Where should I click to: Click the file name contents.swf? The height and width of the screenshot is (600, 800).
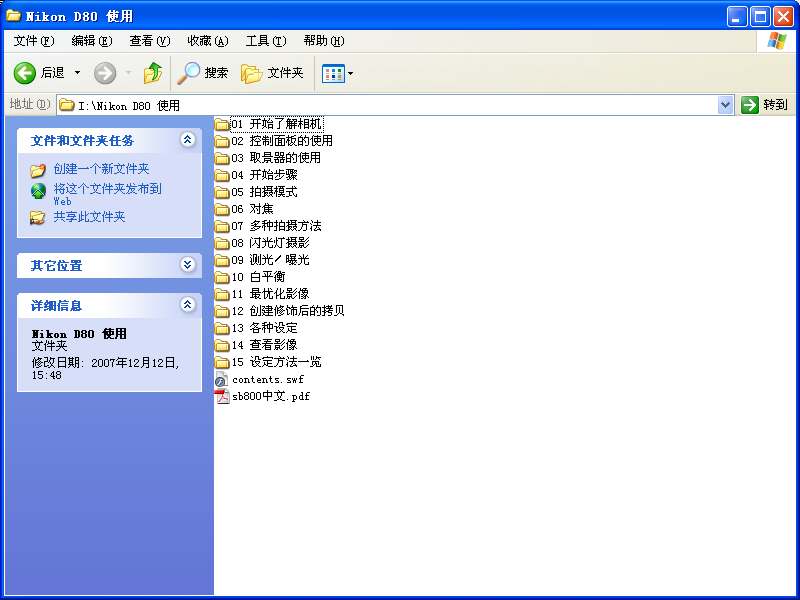coord(268,380)
